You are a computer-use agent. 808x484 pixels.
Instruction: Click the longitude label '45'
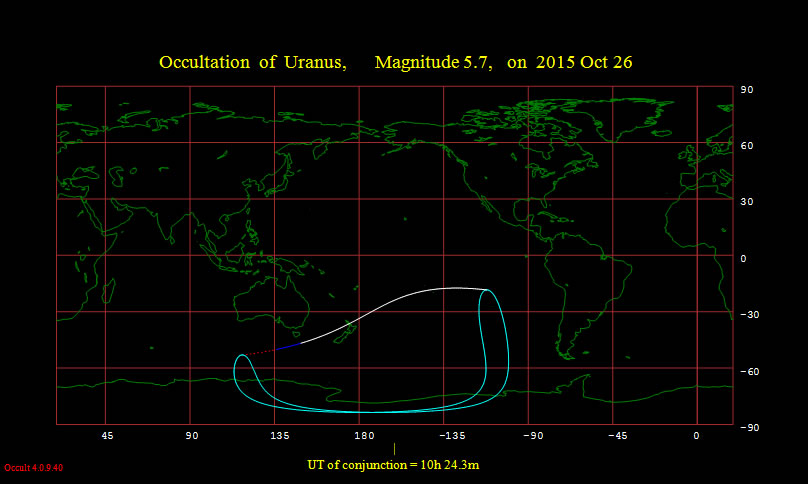107,436
